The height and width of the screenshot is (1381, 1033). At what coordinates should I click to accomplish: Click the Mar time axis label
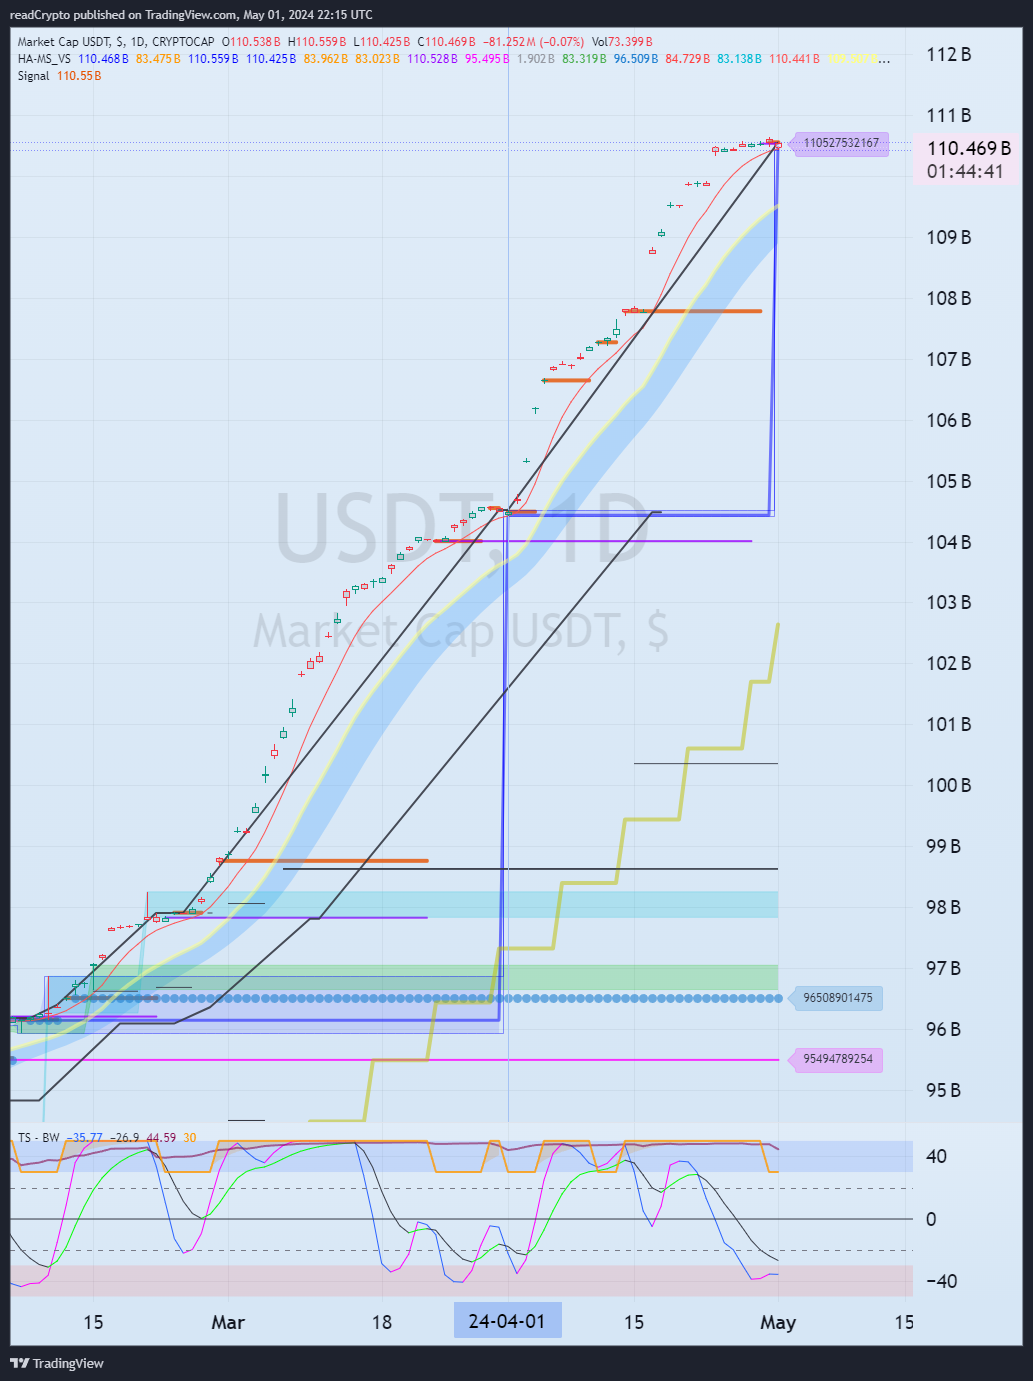228,1322
